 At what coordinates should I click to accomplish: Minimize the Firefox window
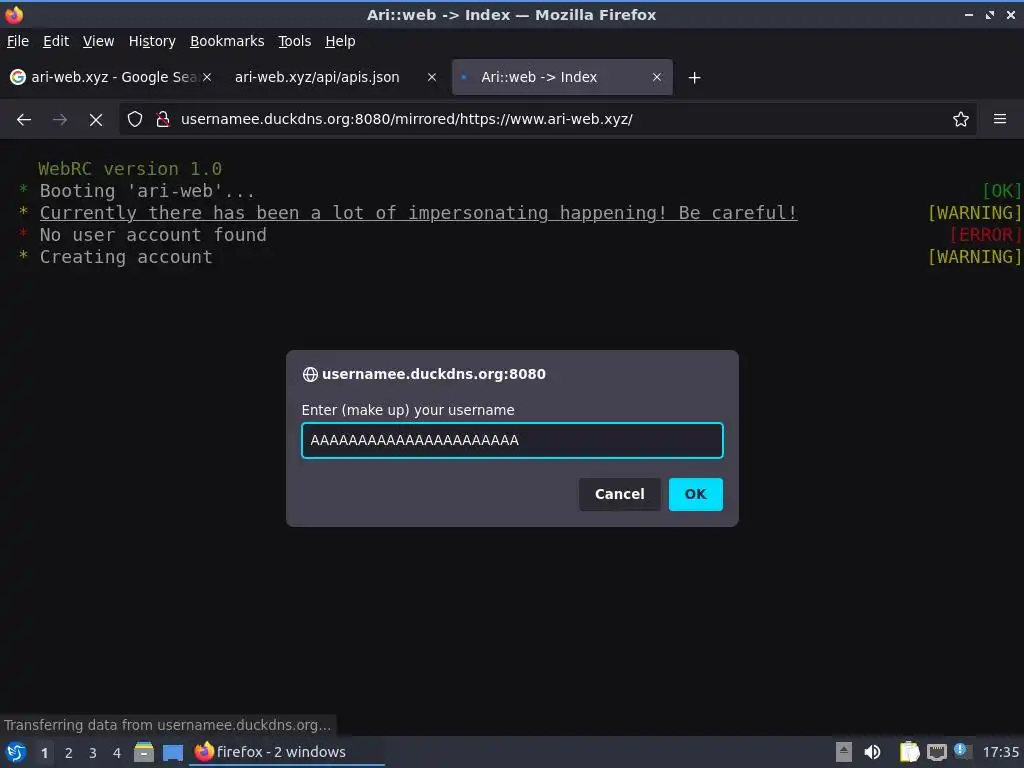tap(969, 14)
